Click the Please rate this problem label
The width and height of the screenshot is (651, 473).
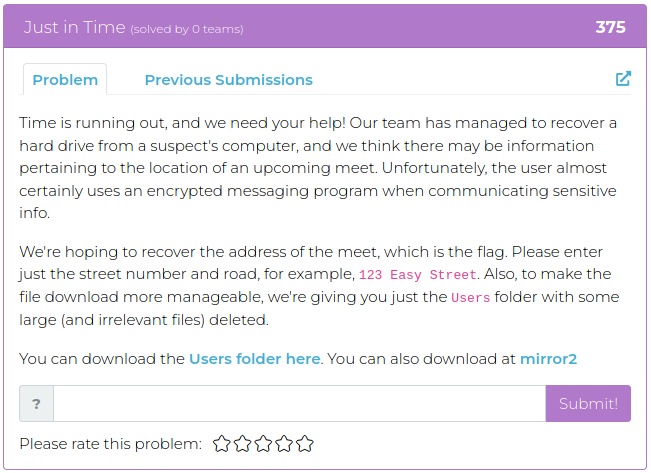click(x=110, y=444)
